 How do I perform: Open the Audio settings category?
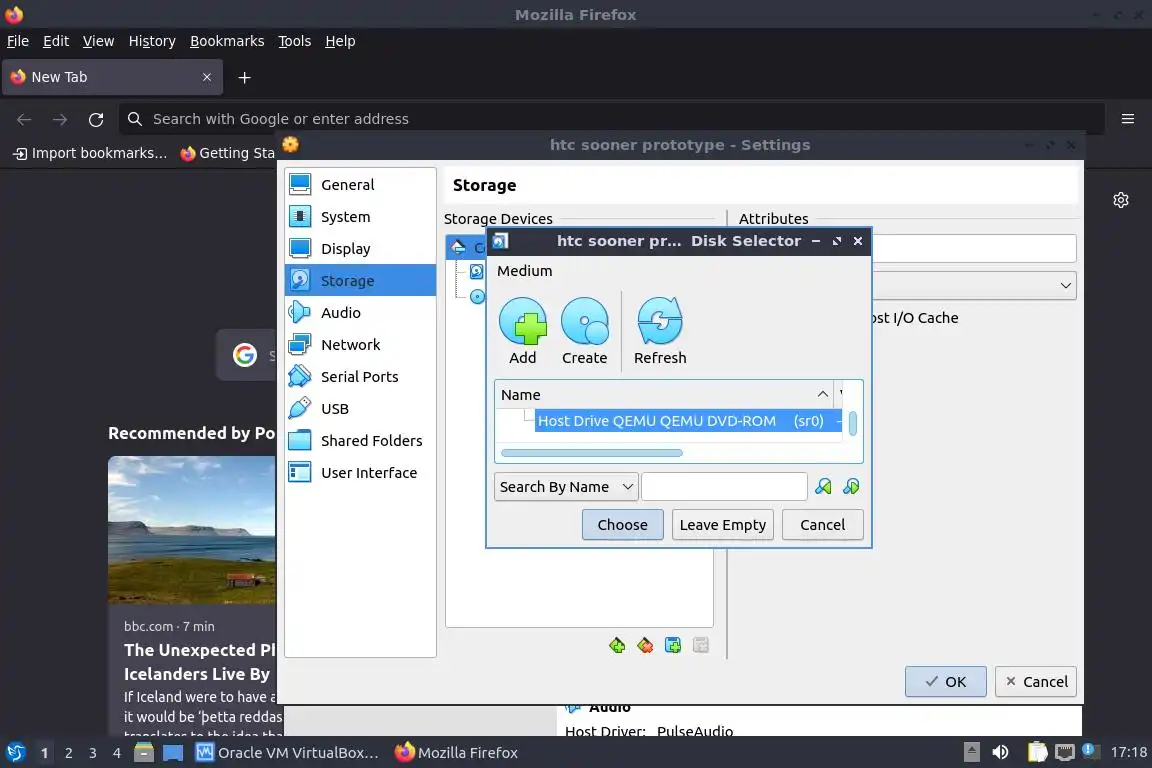click(x=360, y=312)
